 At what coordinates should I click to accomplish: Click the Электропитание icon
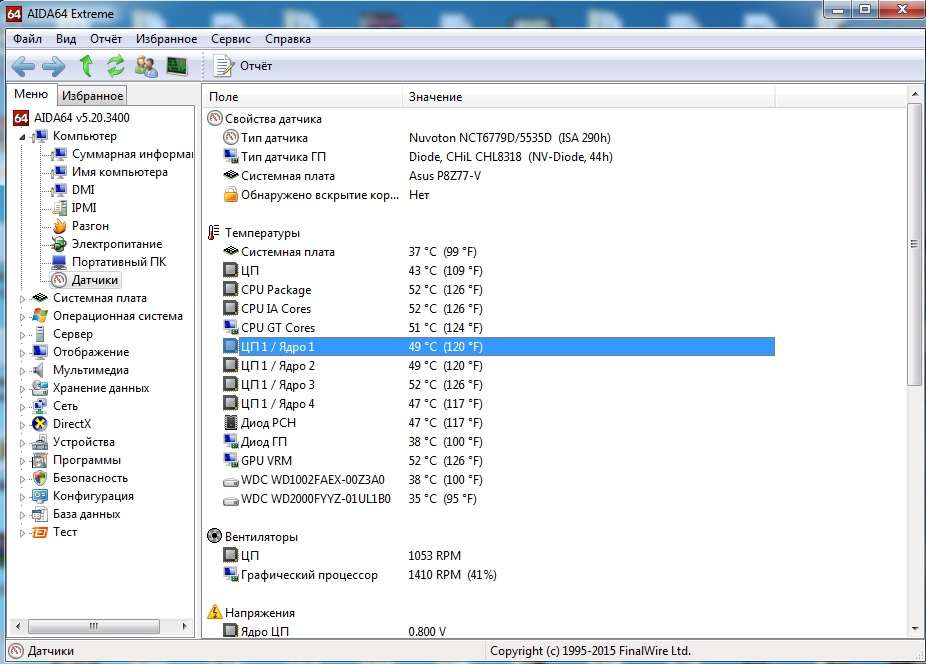tap(59, 244)
